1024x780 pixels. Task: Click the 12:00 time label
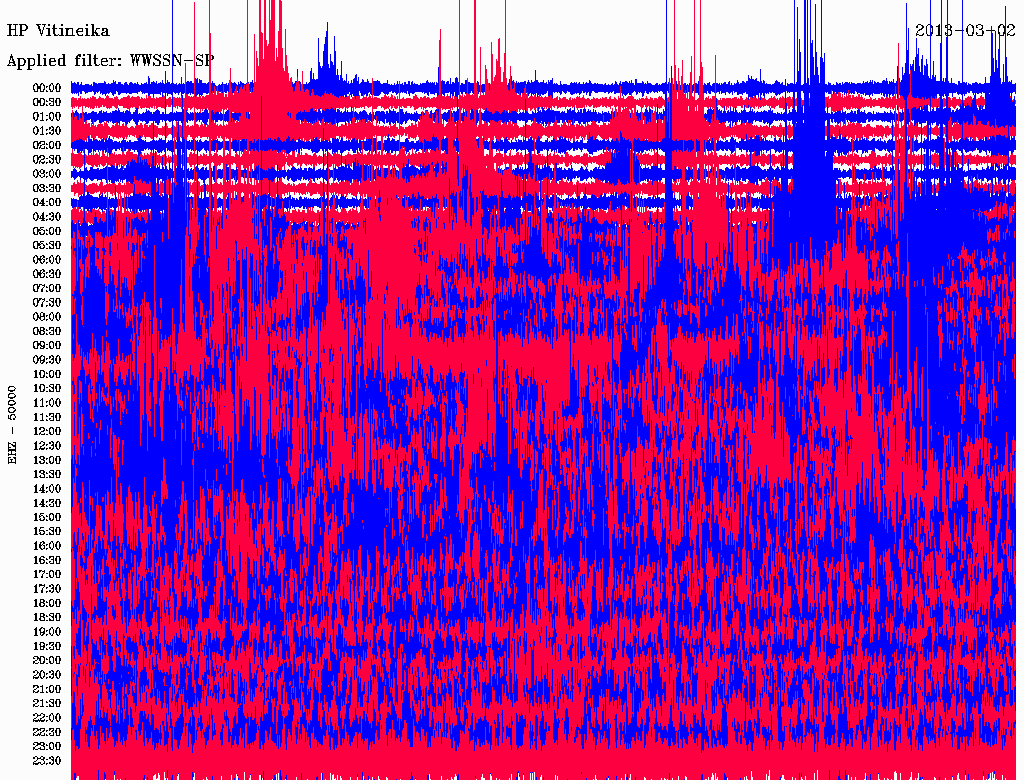point(47,431)
